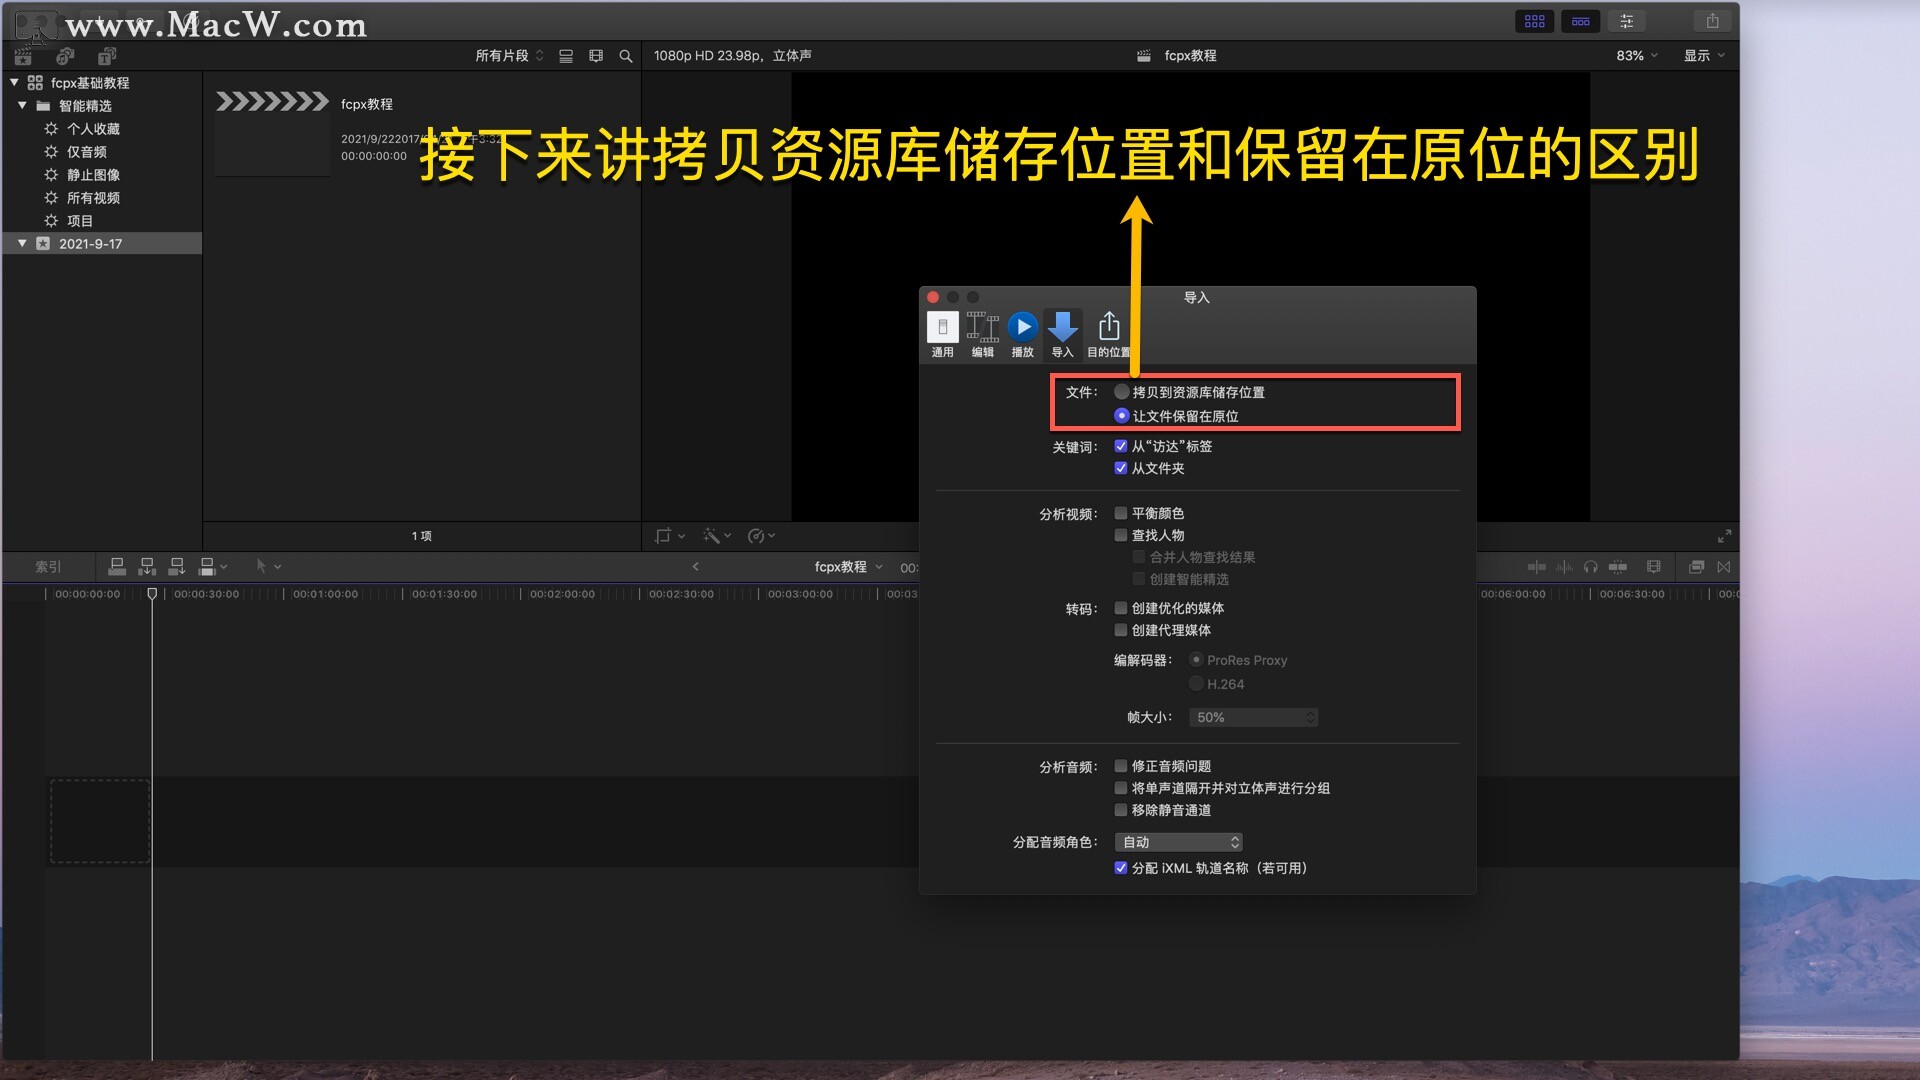
Task: Select 拷贝到资源库储存位置 radio option
Action: tap(1122, 392)
